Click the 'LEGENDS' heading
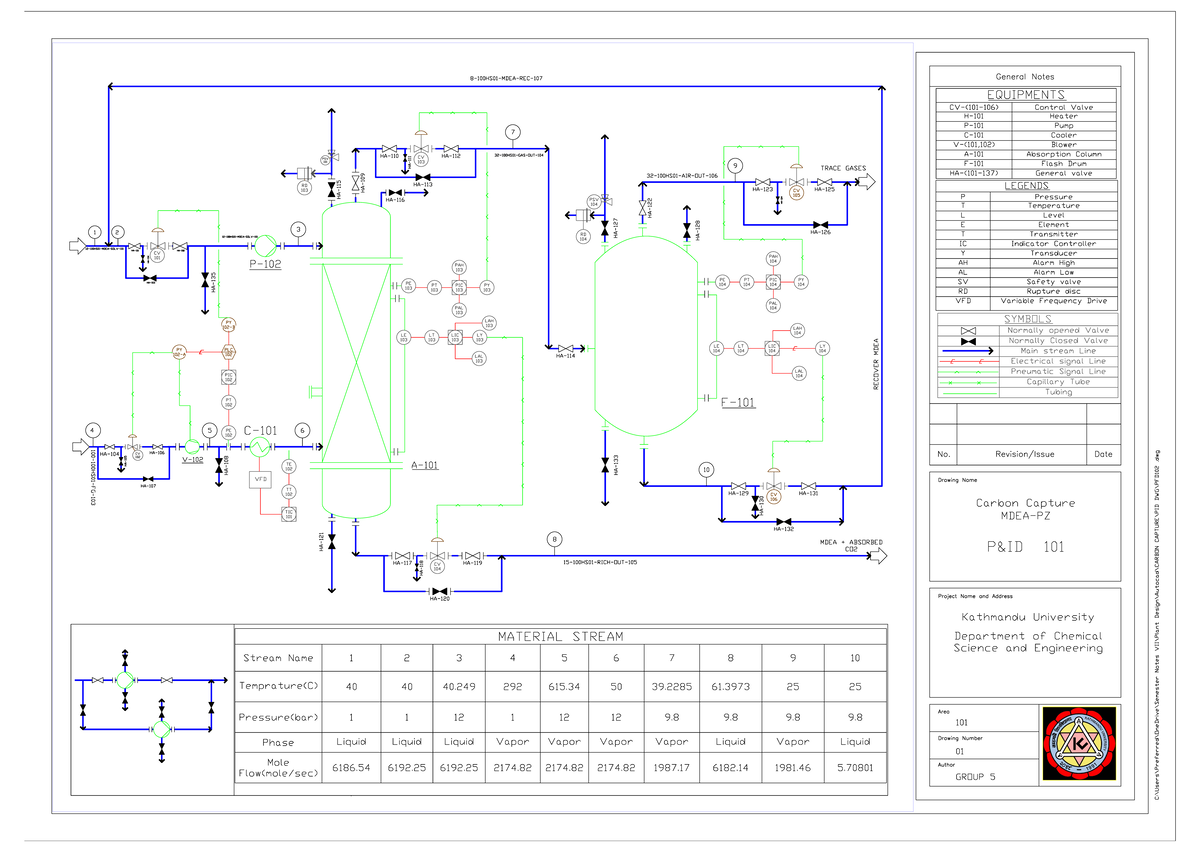 point(1027,186)
